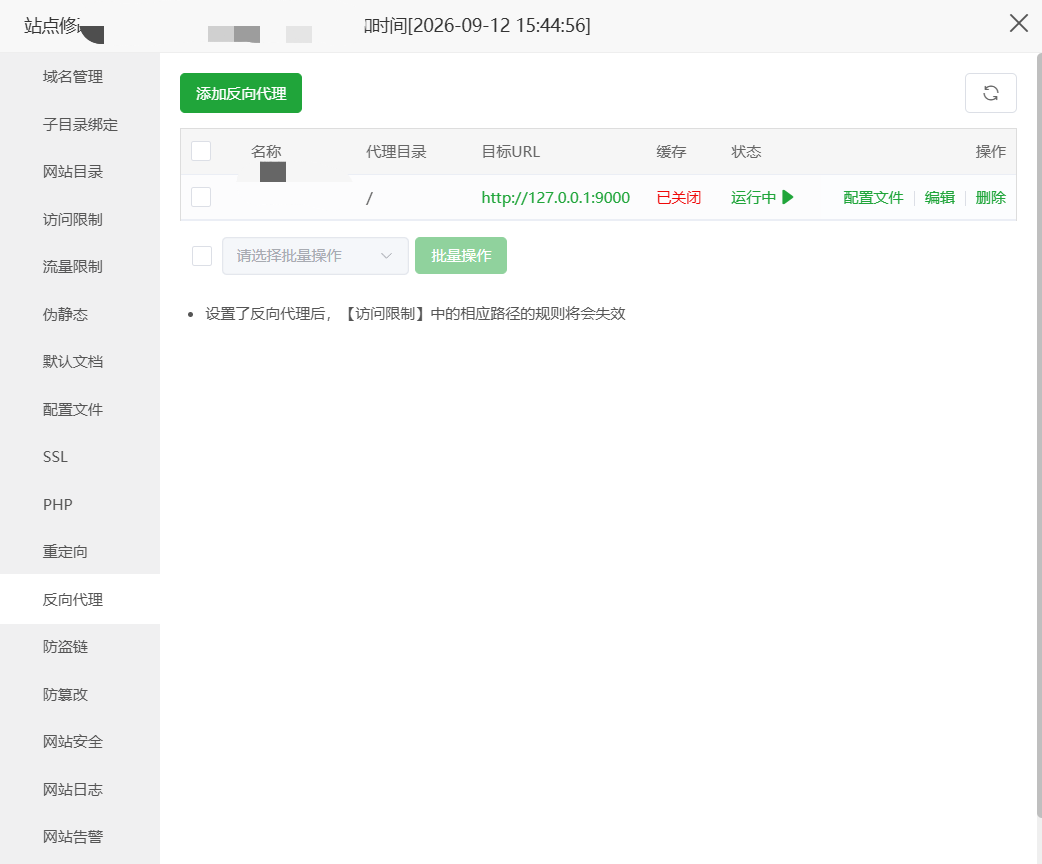Click the 代理目录 column header
This screenshot has width=1042, height=864.
click(396, 152)
